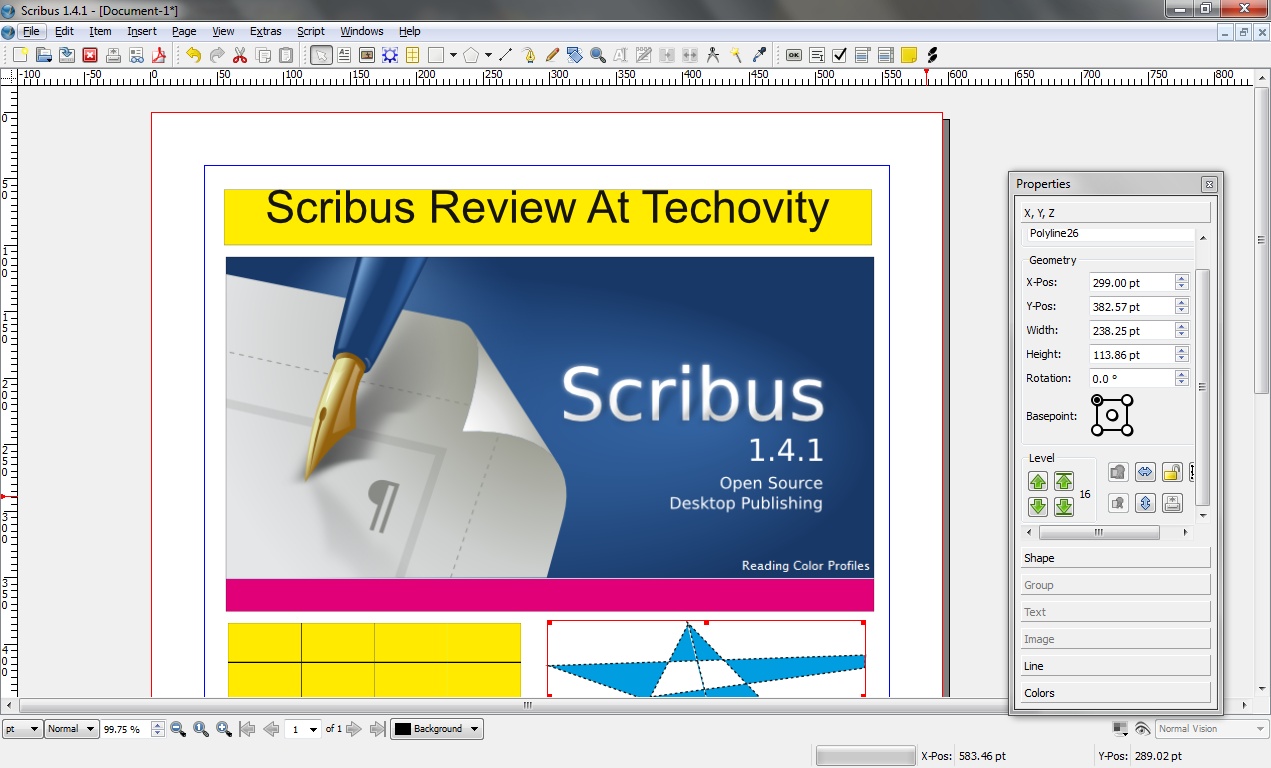
Task: Insert a render frame
Action: [x=390, y=55]
